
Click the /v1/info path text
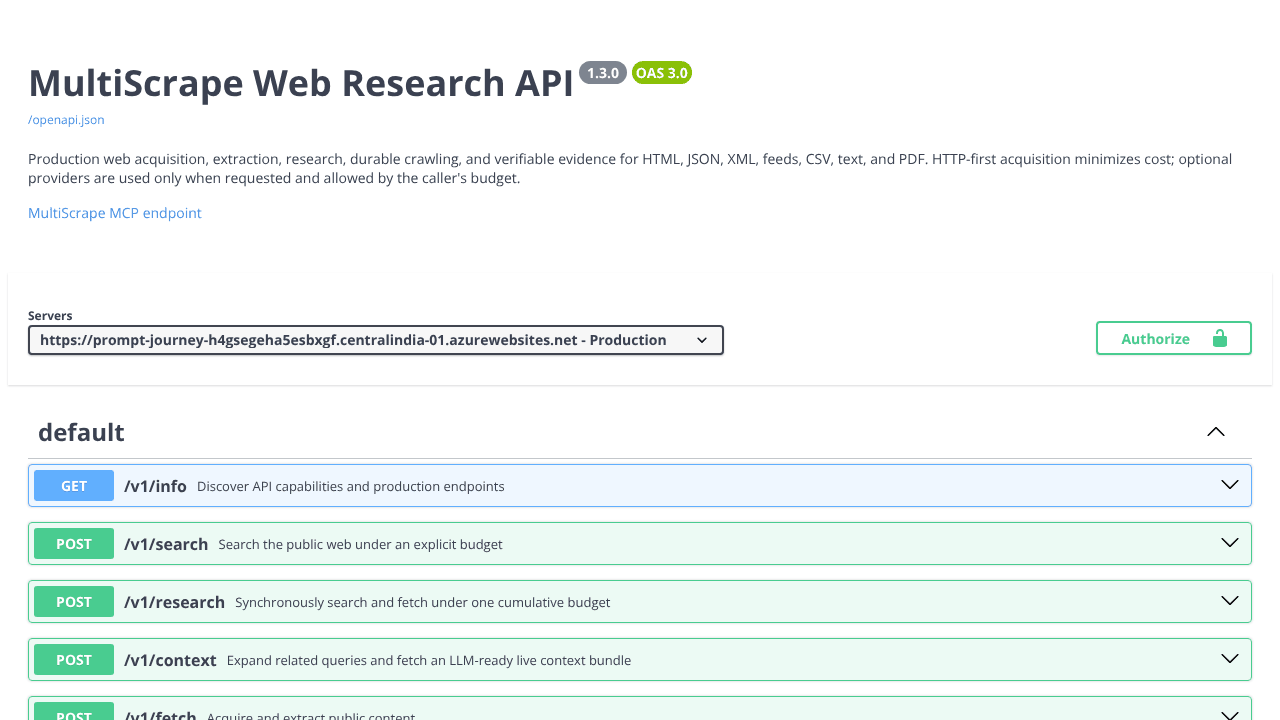(155, 486)
